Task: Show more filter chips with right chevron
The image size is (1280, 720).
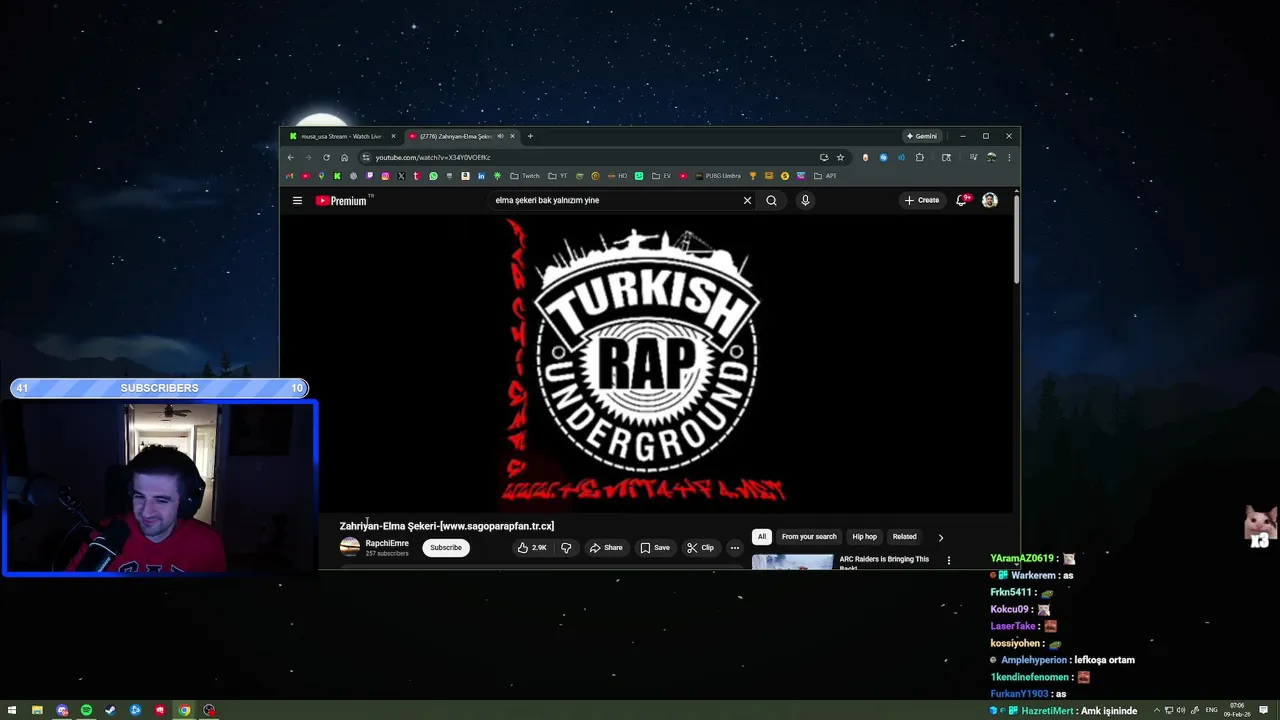Action: pos(941,537)
